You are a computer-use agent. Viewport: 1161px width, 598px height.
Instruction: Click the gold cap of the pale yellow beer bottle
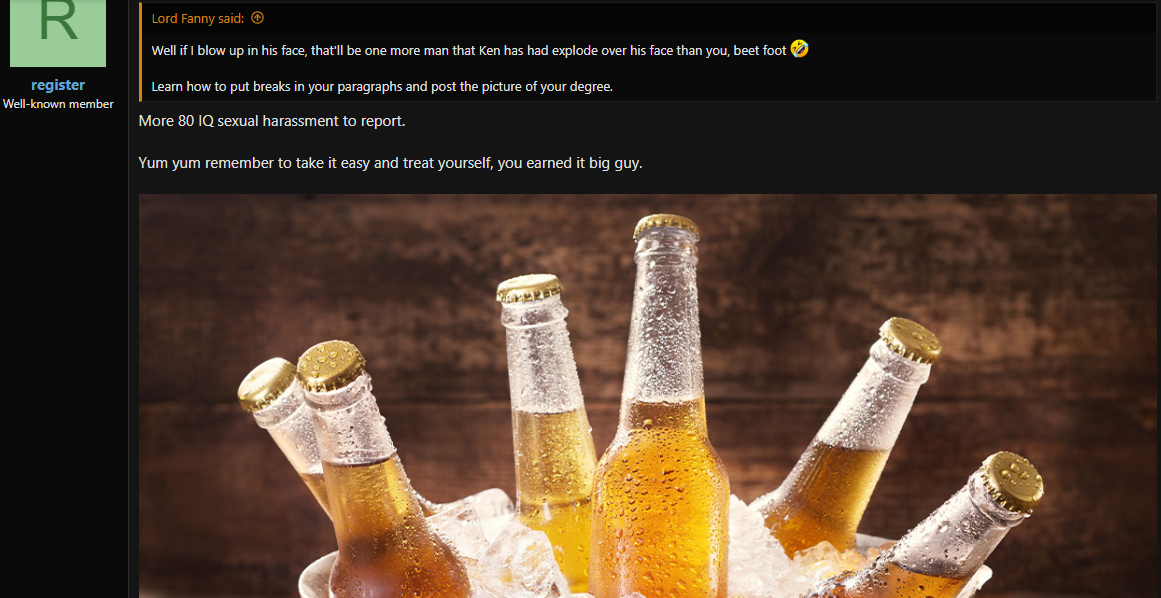point(529,288)
